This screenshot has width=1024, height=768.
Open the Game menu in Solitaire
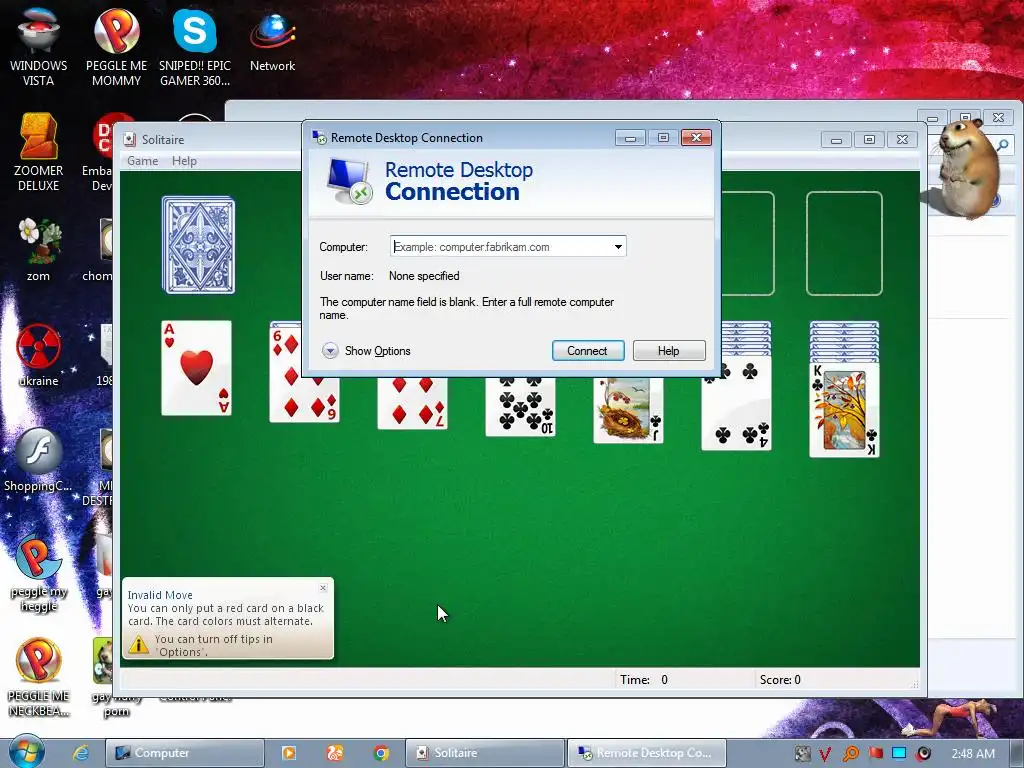tap(142, 161)
